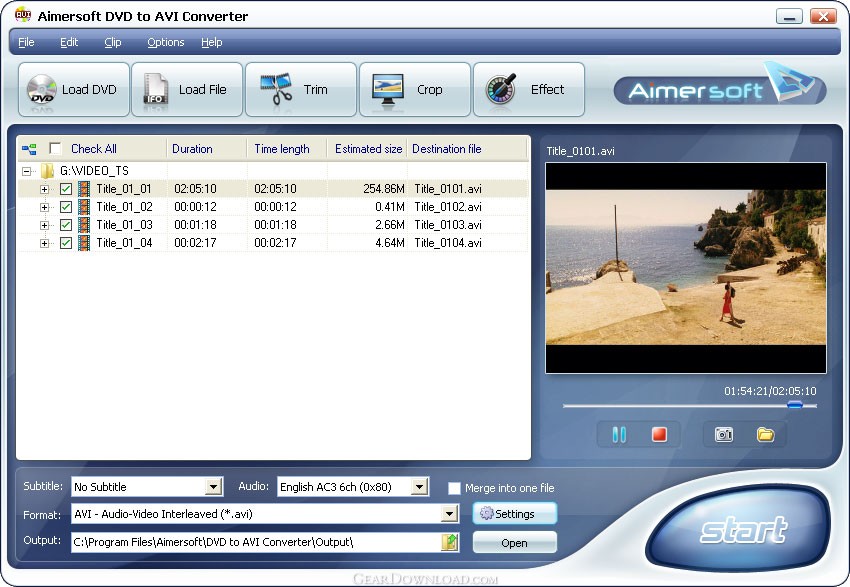This screenshot has width=850, height=587.
Task: Click the G:\VIDEO_TS folder icon
Action: (x=47, y=171)
